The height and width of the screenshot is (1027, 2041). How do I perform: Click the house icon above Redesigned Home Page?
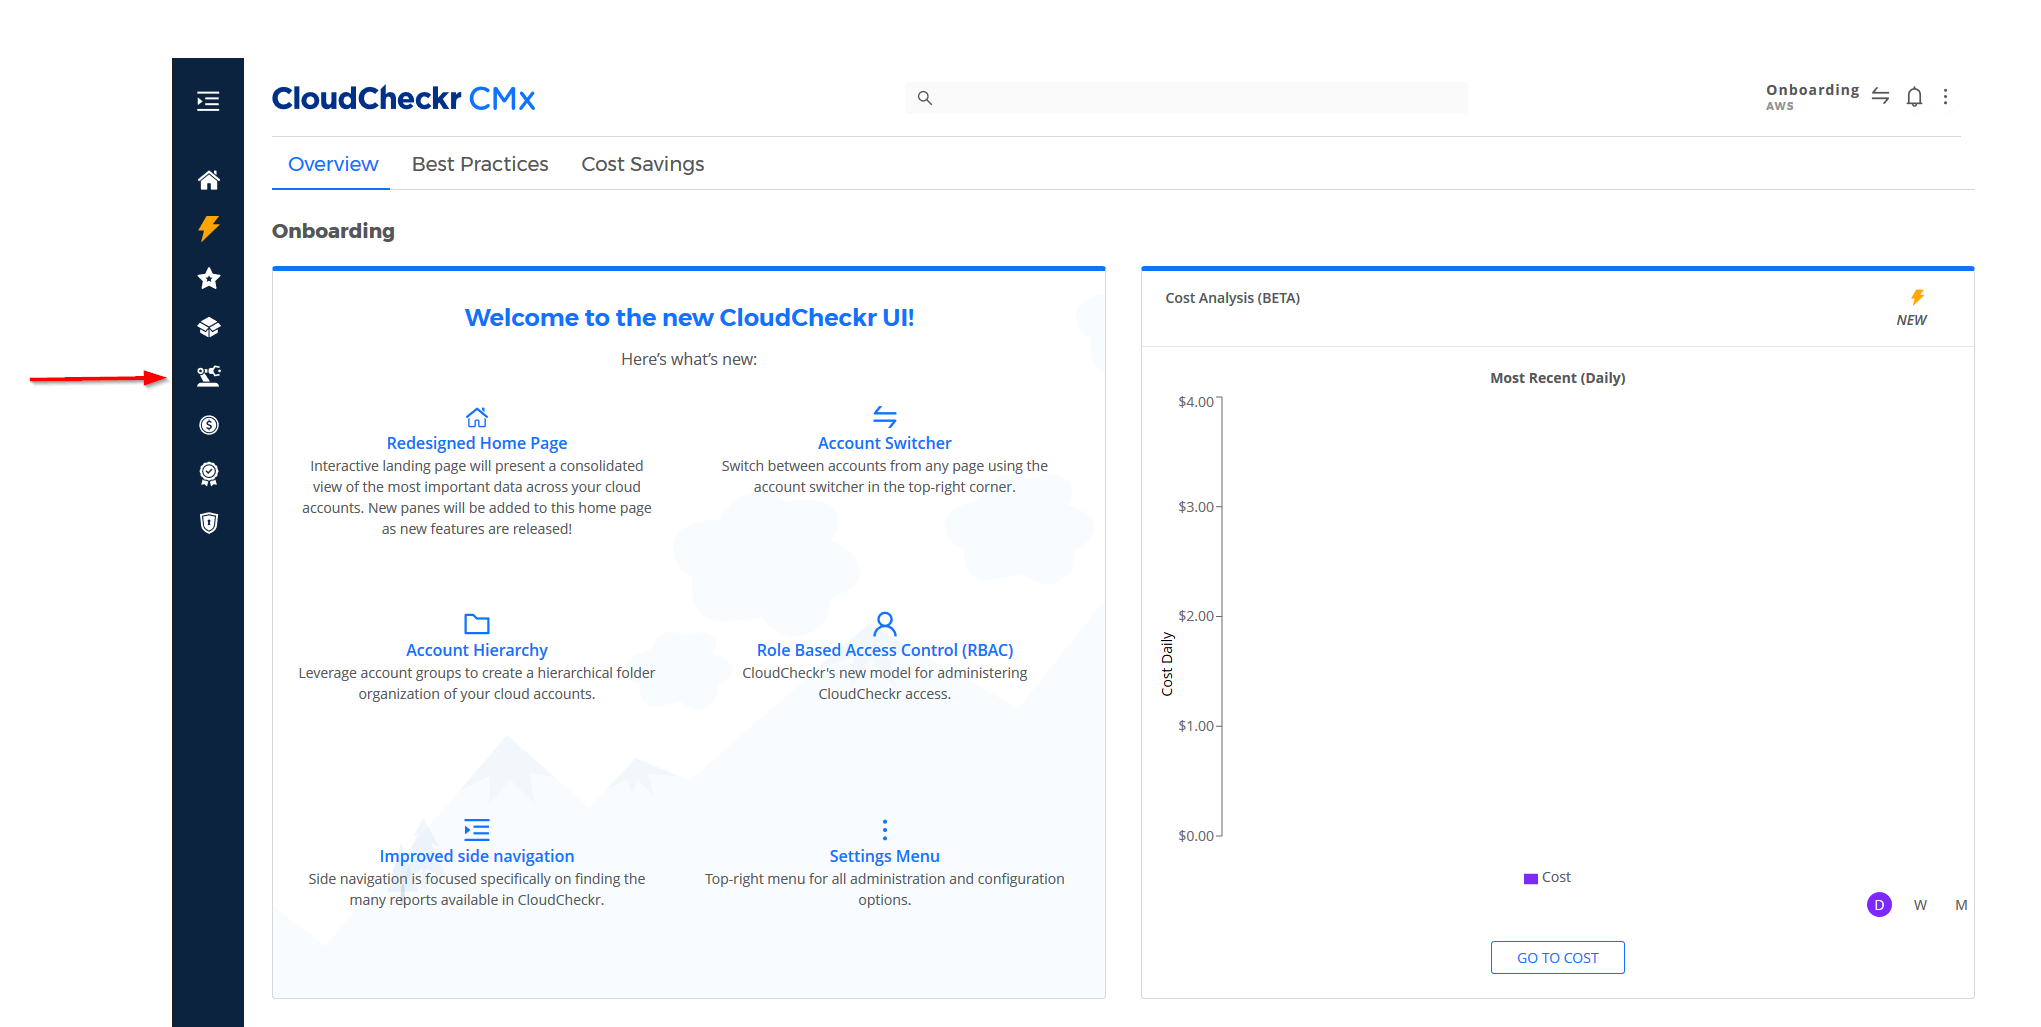click(477, 417)
